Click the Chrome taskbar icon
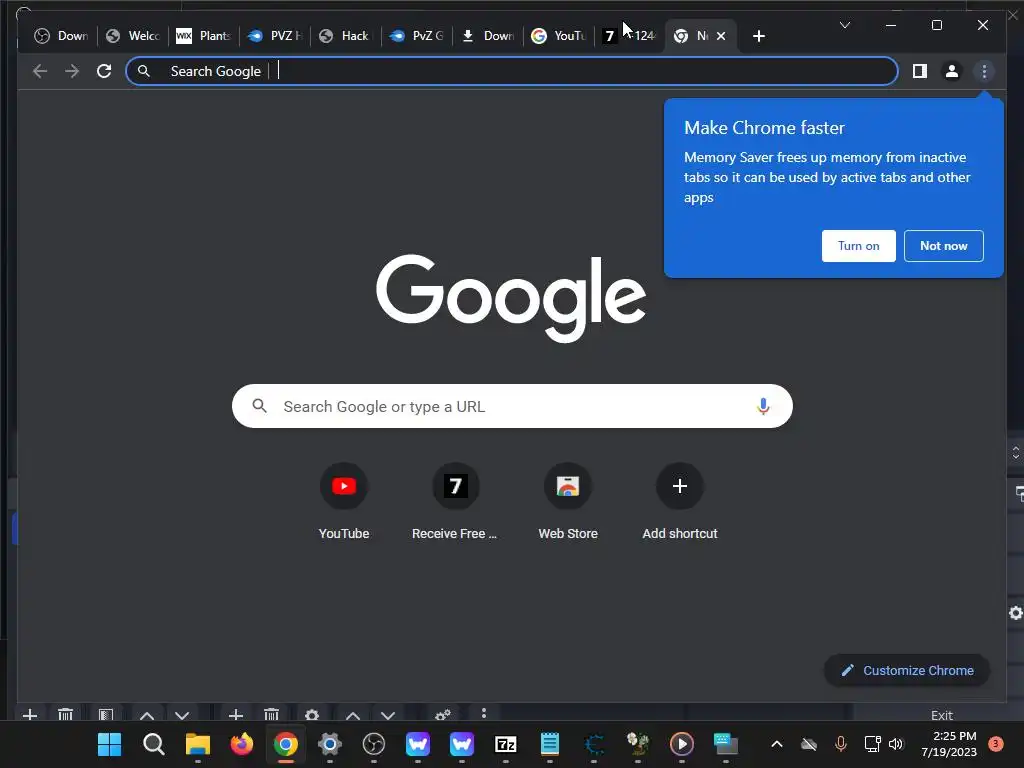Image resolution: width=1024 pixels, height=768 pixels. 285,744
